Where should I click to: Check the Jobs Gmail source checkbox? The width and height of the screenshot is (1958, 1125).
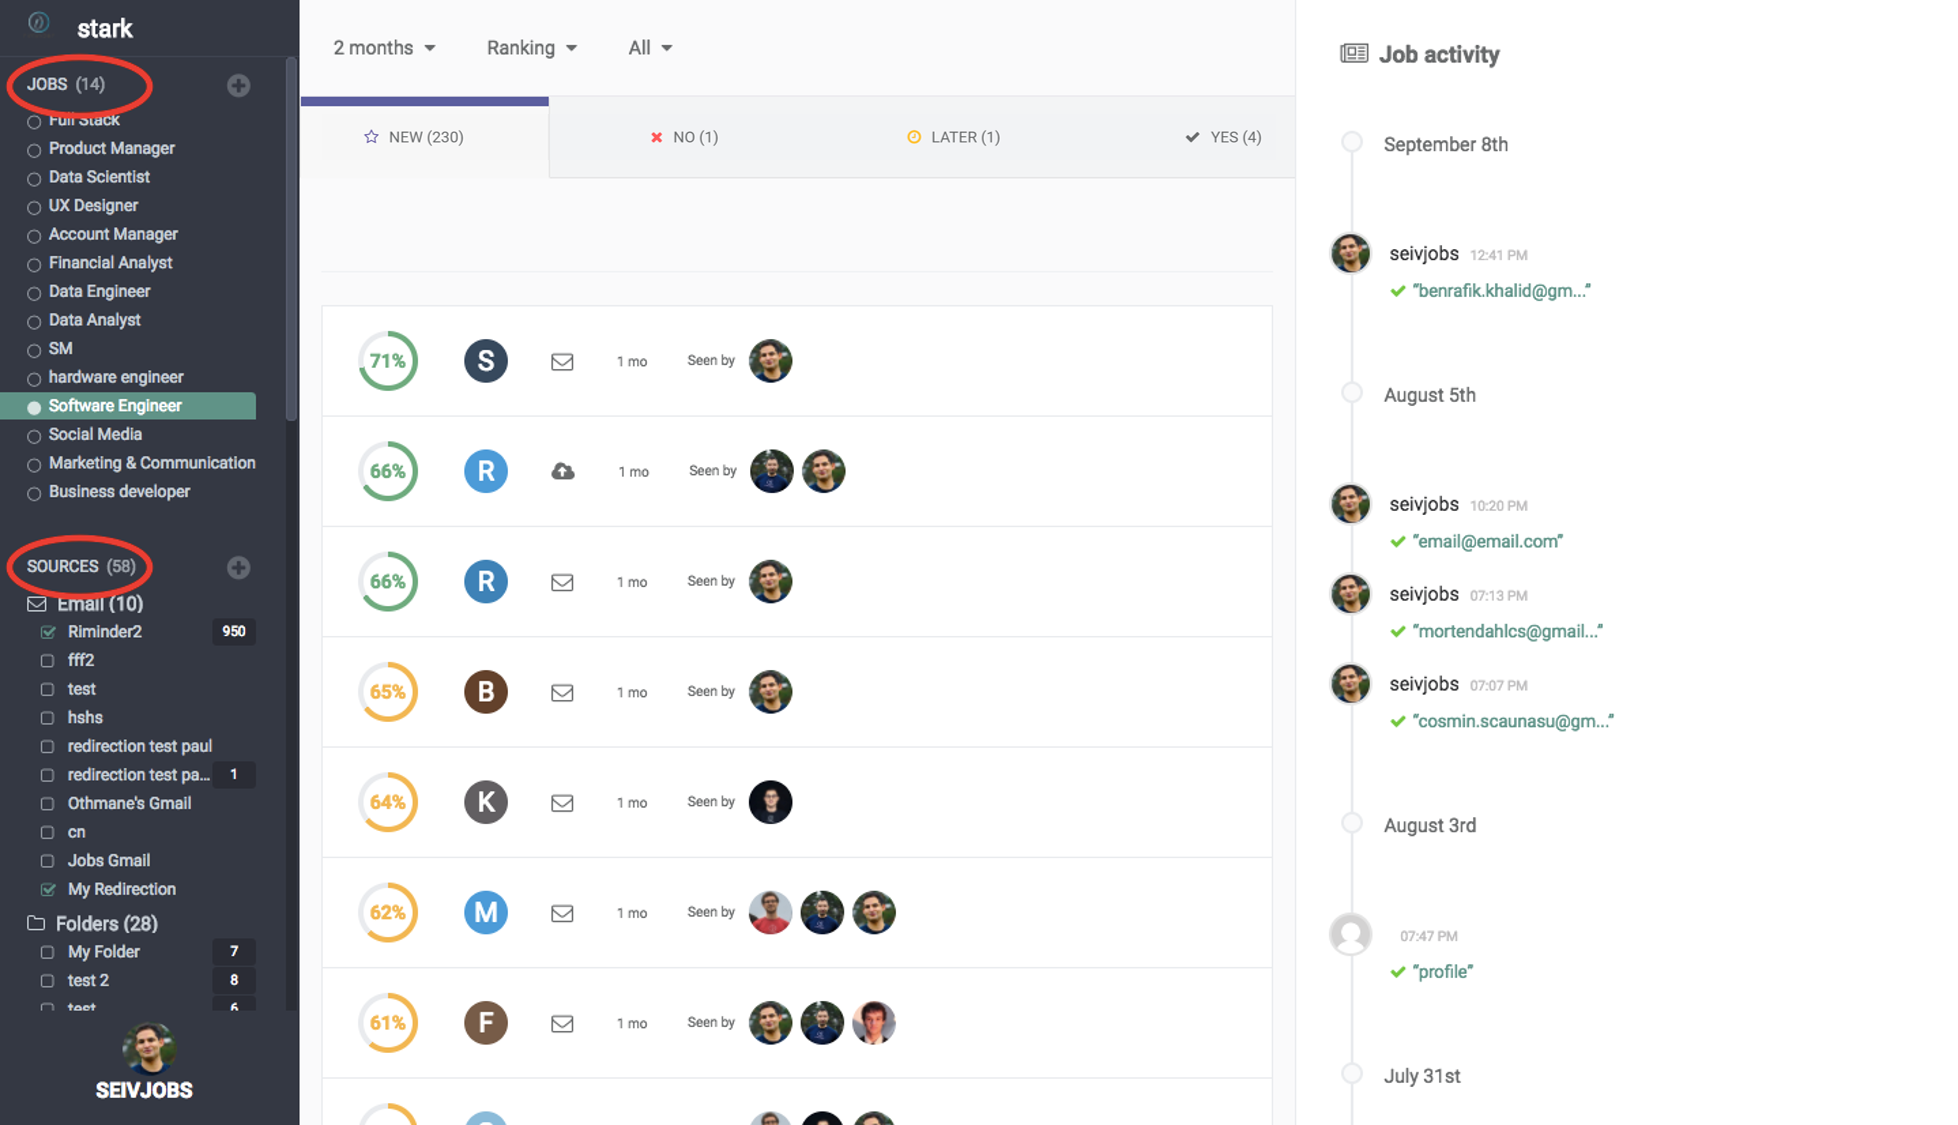pos(48,861)
